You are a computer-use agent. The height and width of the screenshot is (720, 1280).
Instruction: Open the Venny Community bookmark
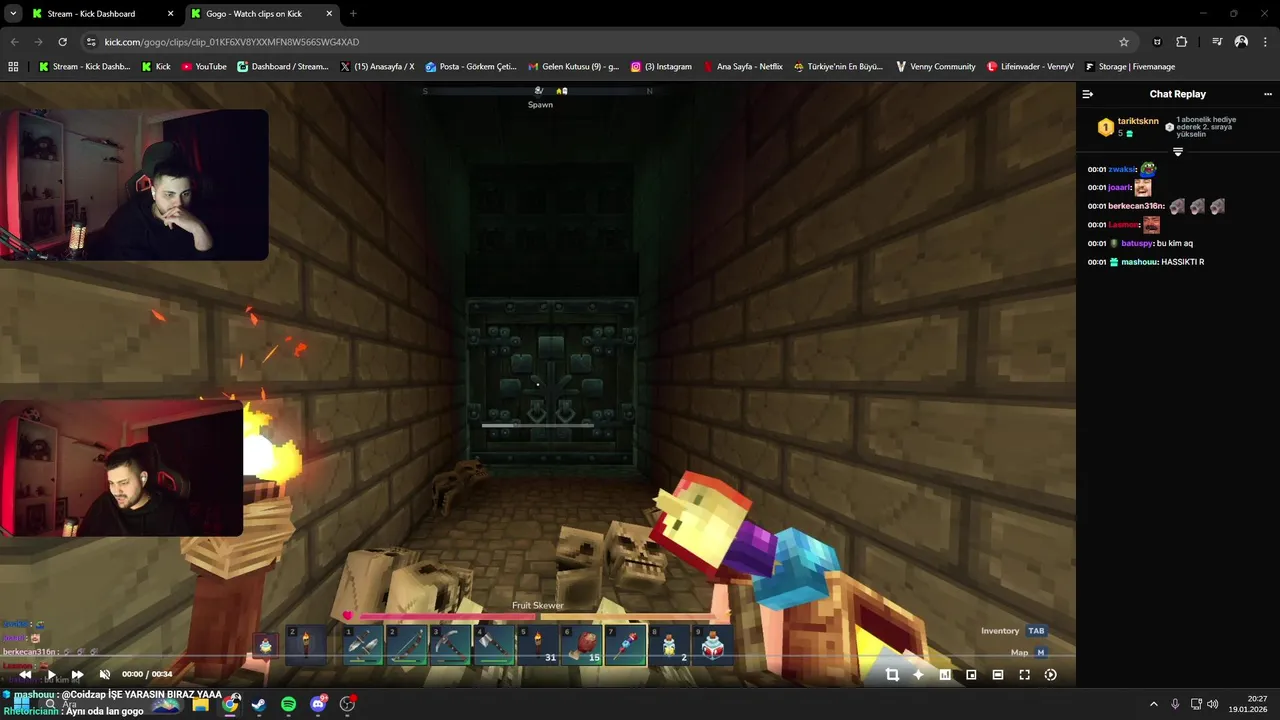[935, 67]
